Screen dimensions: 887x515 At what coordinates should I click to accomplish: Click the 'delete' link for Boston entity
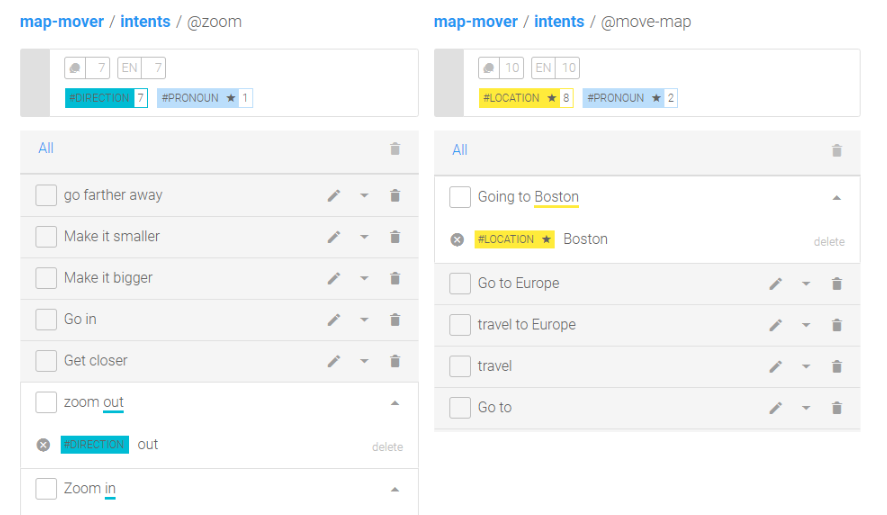[829, 242]
